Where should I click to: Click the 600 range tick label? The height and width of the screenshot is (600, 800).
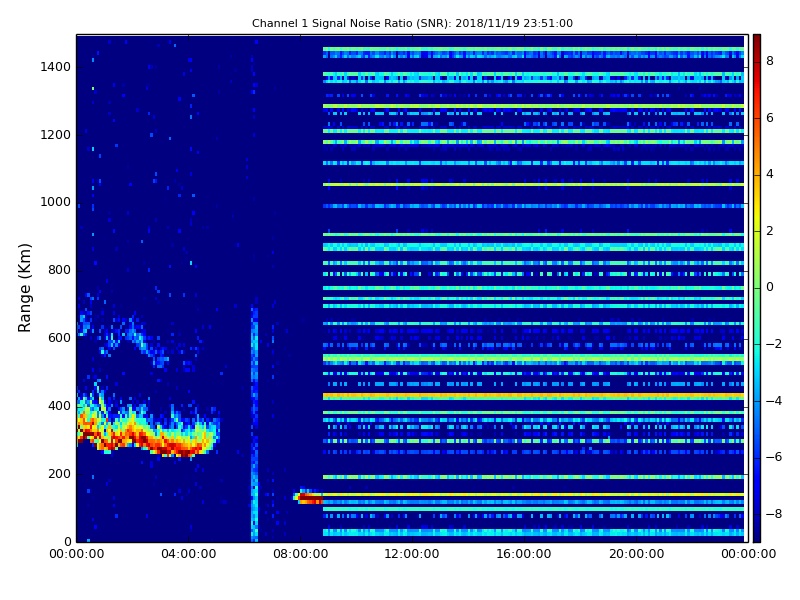(59, 338)
